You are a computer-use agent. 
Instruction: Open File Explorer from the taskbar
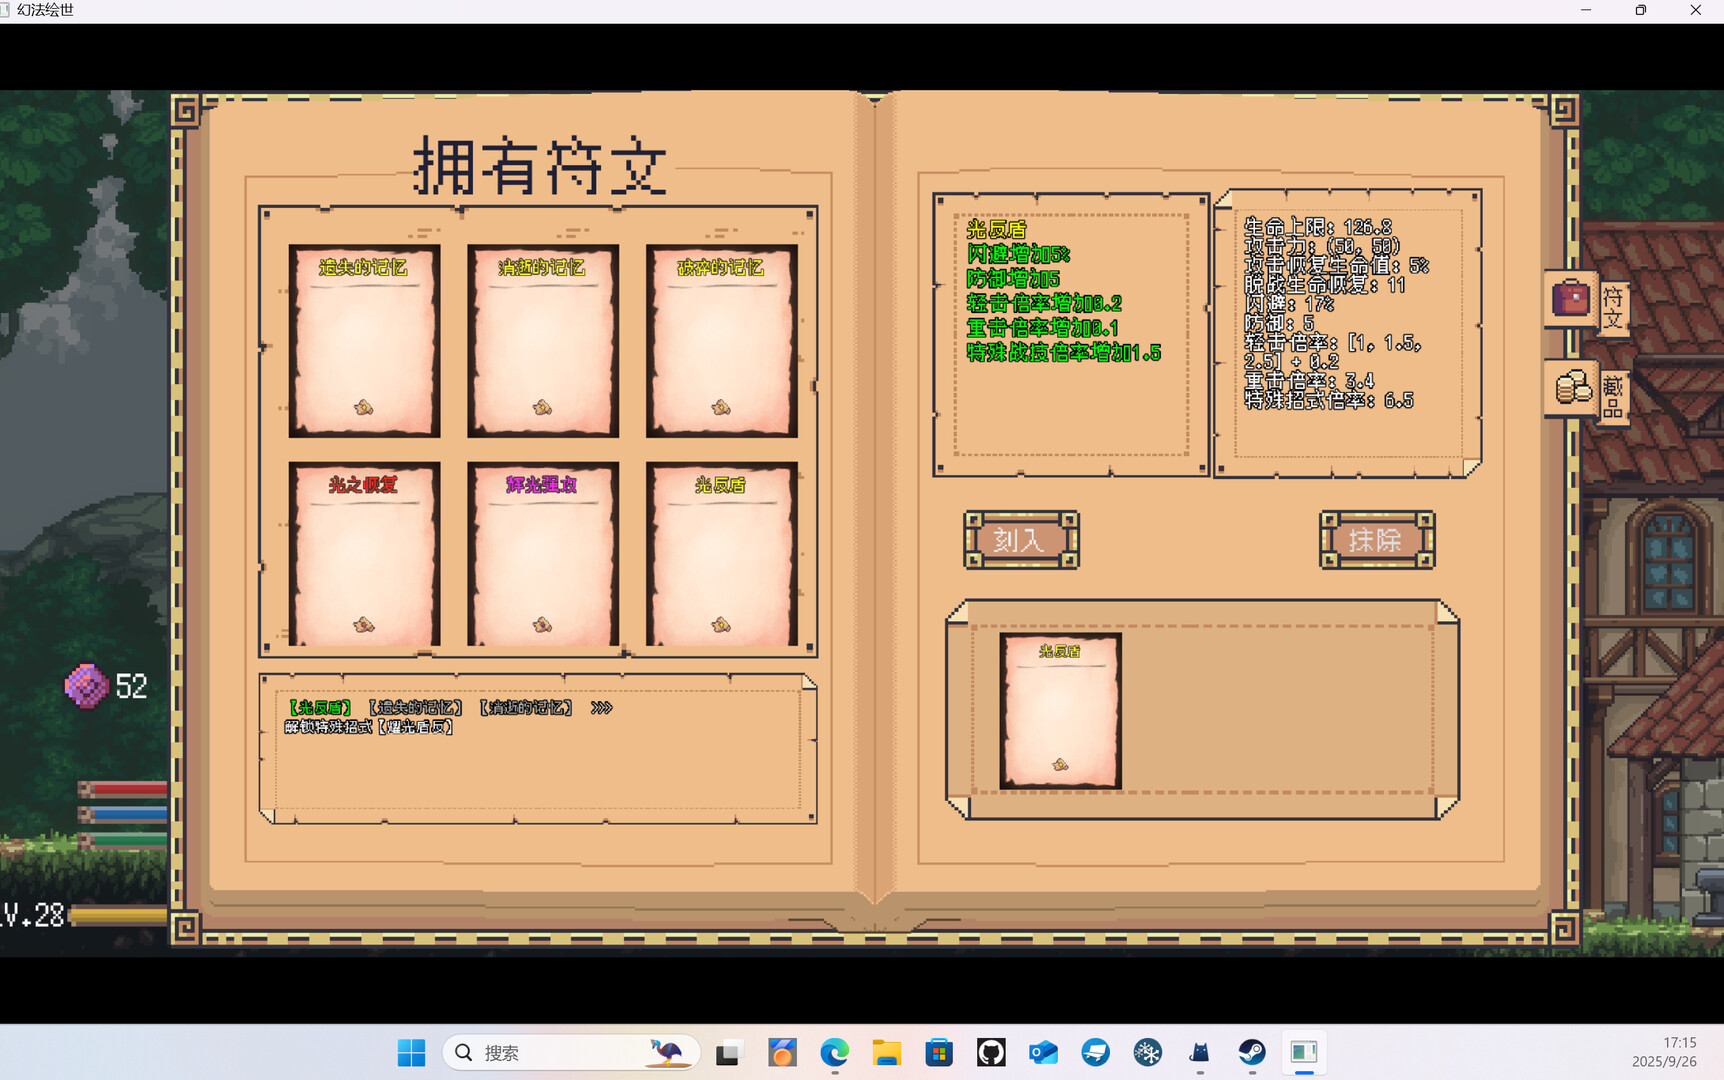pyautogui.click(x=886, y=1052)
